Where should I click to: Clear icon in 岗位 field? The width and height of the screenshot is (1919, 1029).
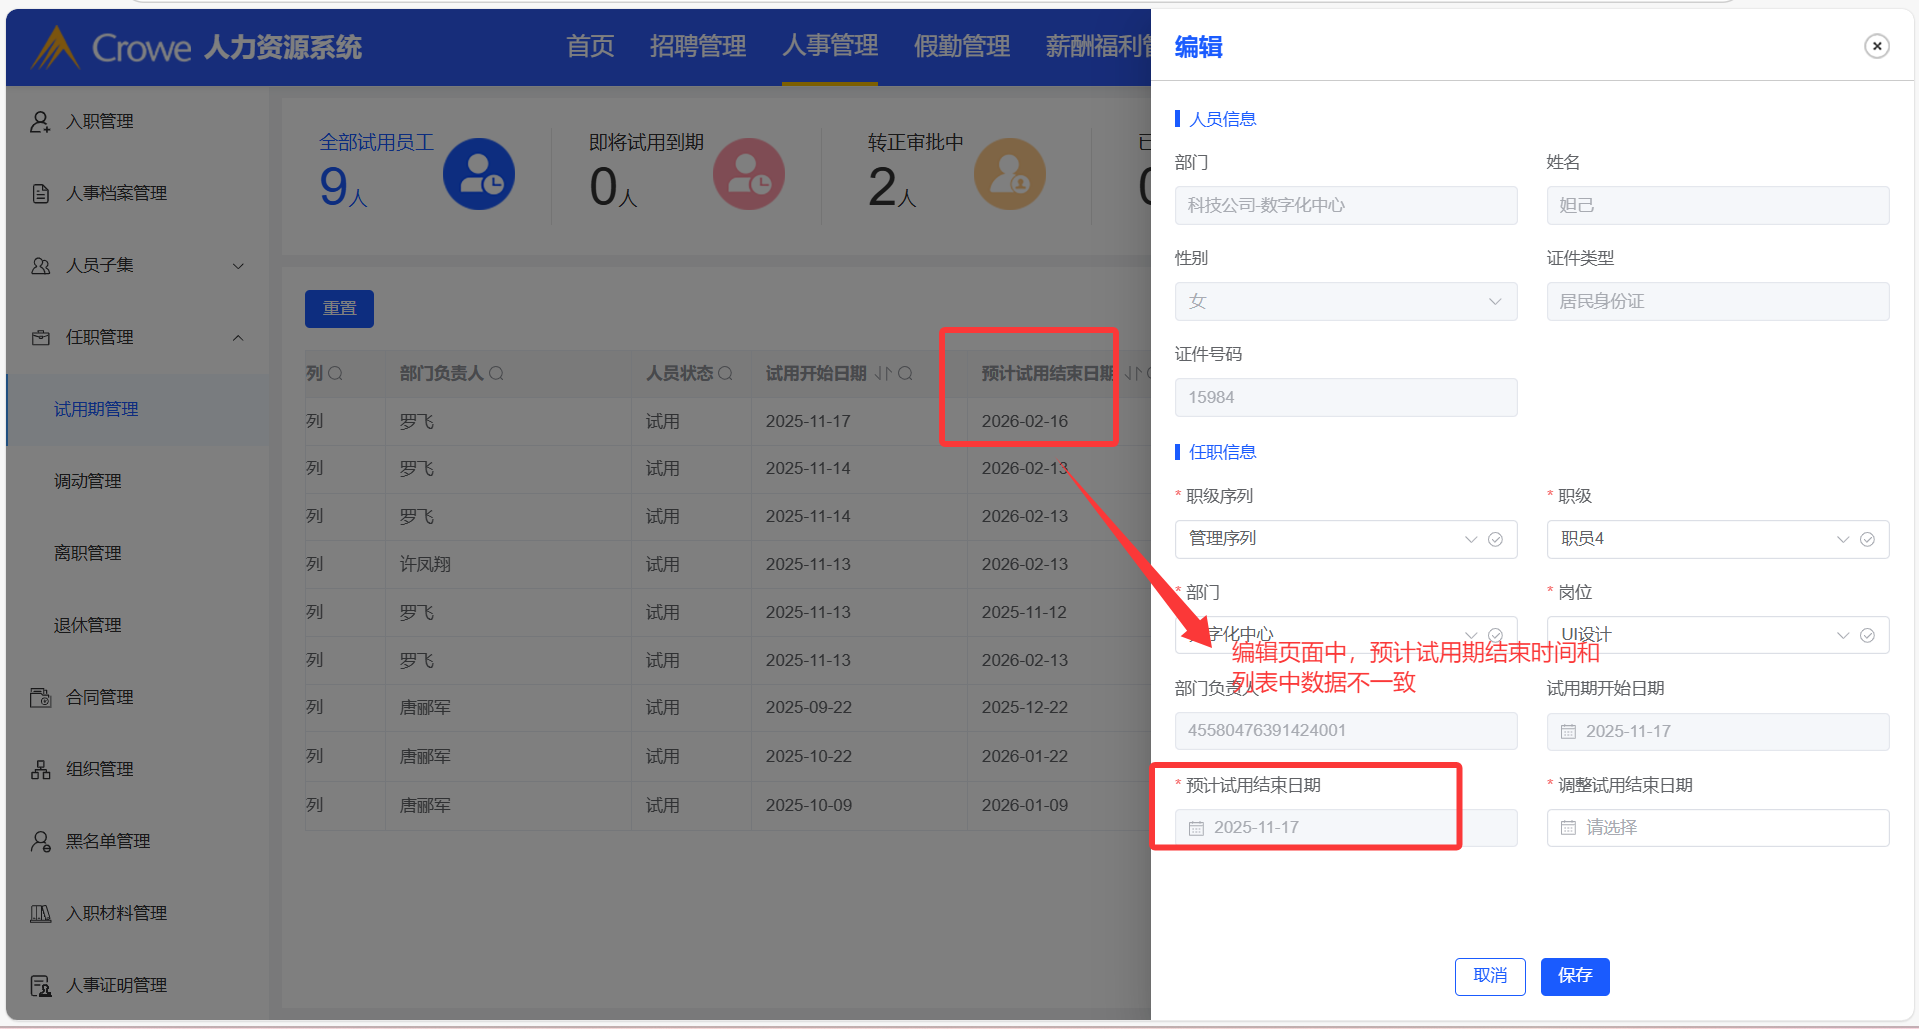1867,636
